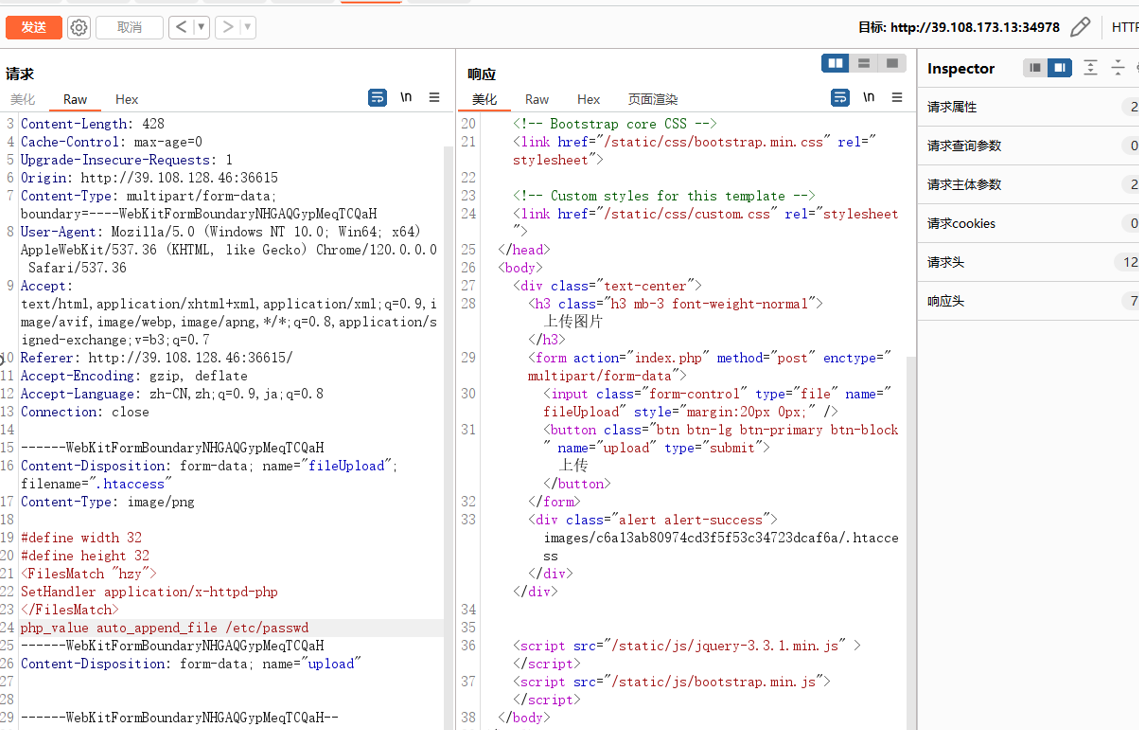Click the <FilesMatch "hzy"> line

[89, 574]
